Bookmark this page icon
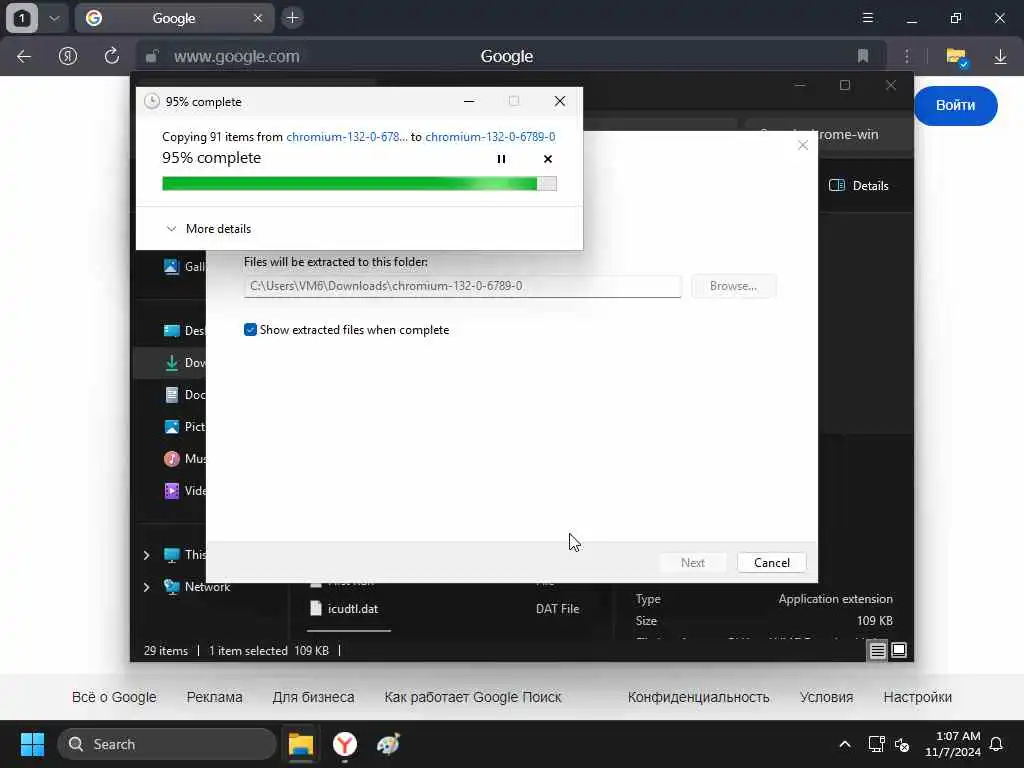The image size is (1024, 768). (862, 56)
